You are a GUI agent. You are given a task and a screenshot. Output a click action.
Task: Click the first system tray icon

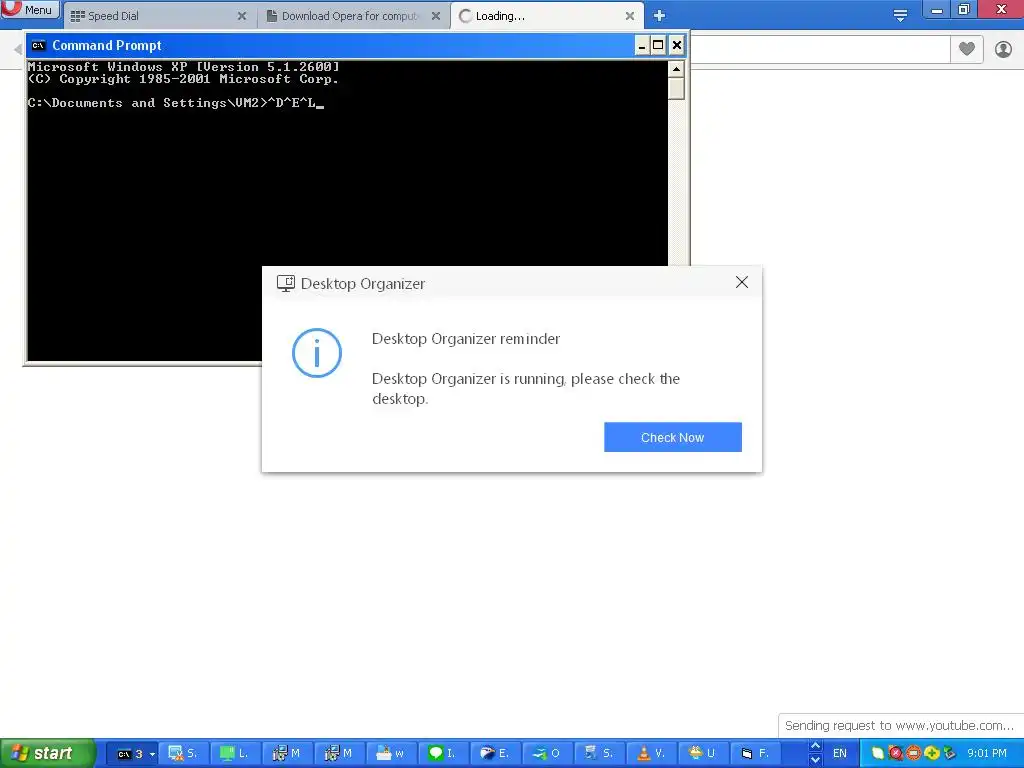tap(878, 754)
